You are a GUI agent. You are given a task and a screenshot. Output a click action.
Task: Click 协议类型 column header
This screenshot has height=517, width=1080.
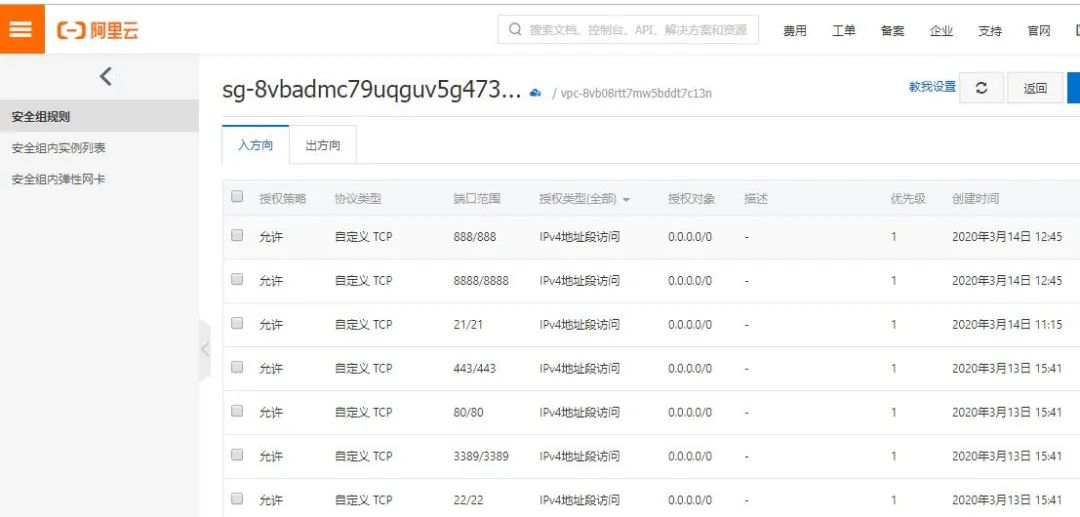[x=357, y=199]
